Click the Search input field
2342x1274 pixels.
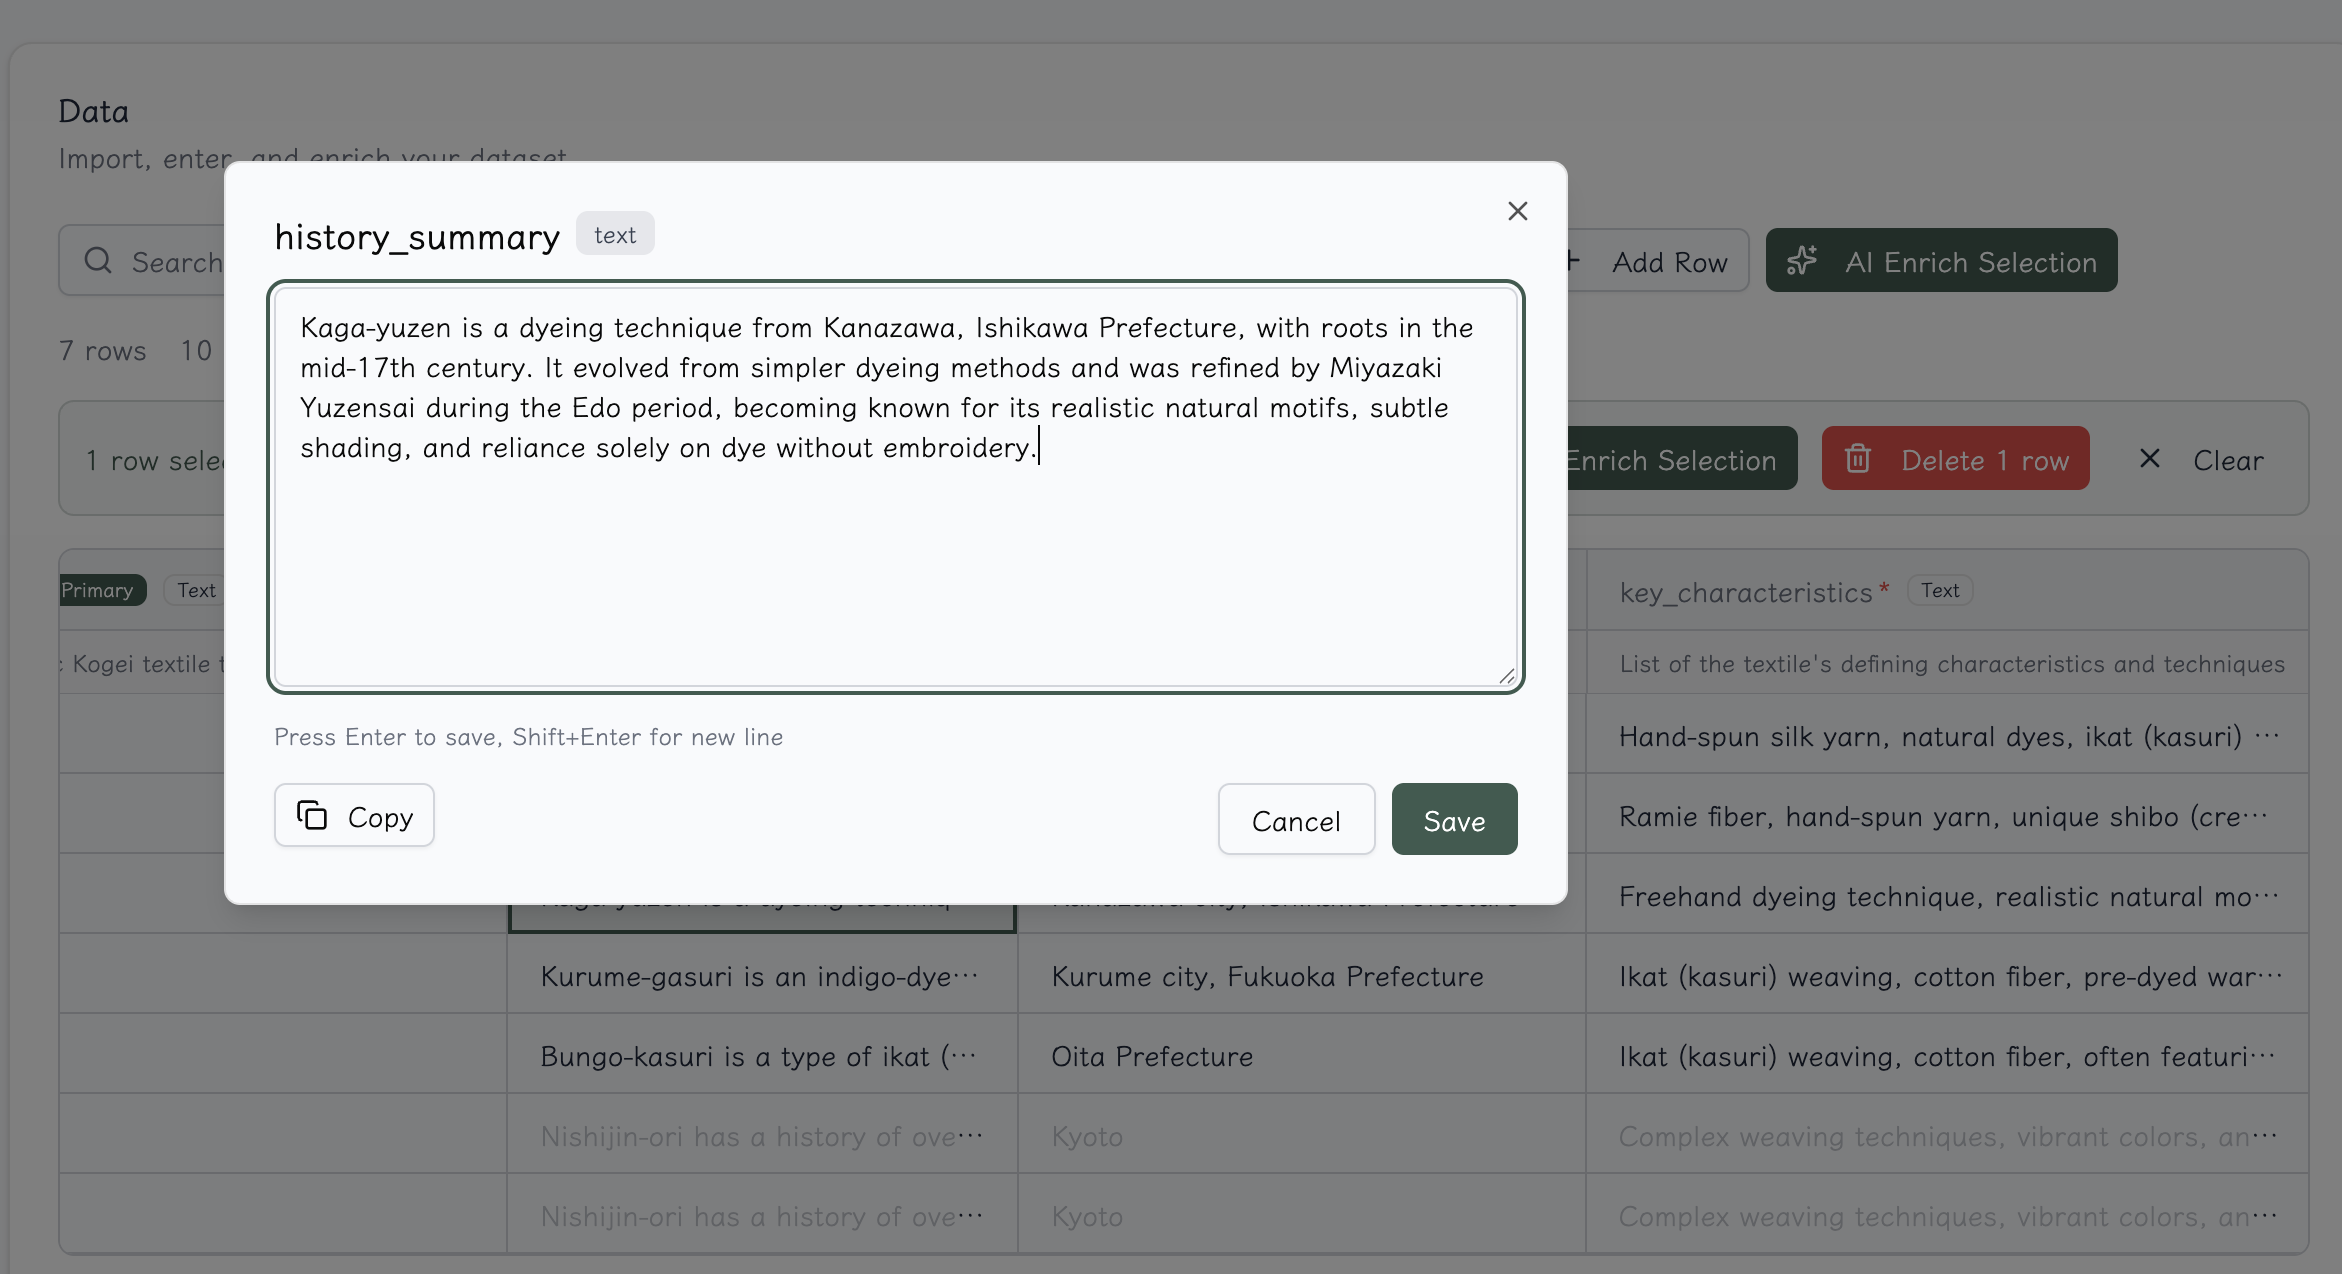point(177,262)
